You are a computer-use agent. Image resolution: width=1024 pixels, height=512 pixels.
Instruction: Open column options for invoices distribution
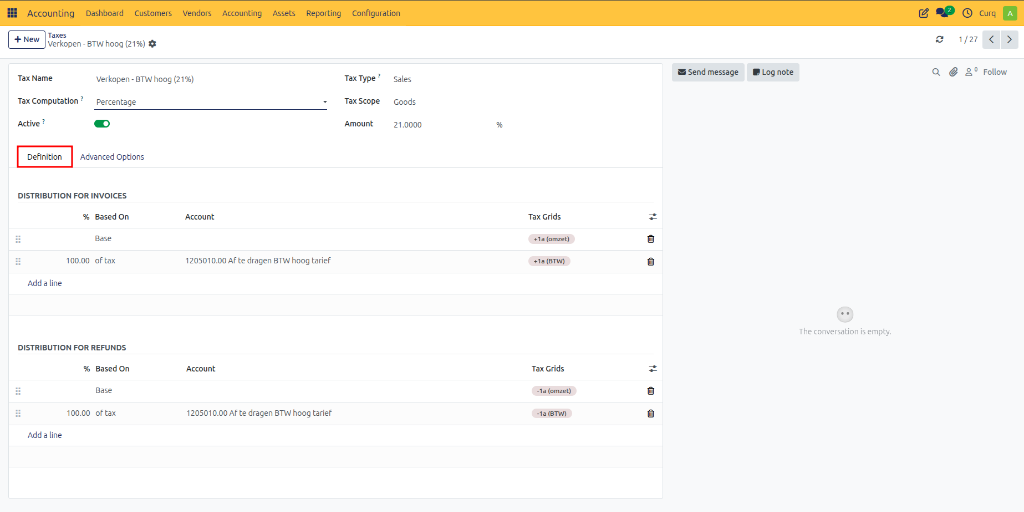[x=652, y=217]
